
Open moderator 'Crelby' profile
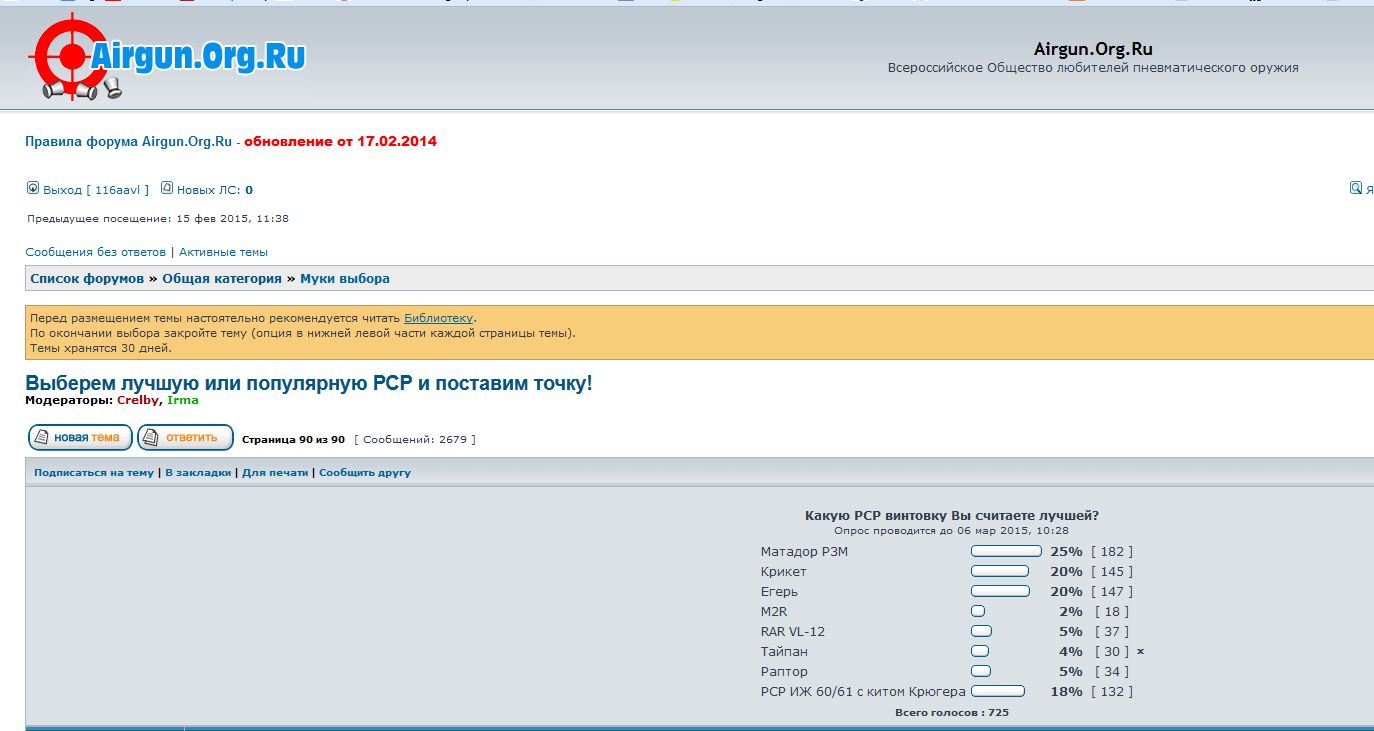click(x=138, y=400)
